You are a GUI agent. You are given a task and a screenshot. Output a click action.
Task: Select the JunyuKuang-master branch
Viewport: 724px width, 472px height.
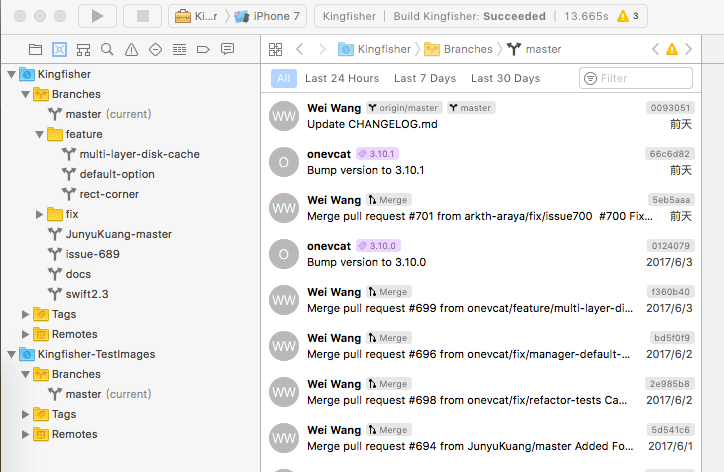coord(110,234)
